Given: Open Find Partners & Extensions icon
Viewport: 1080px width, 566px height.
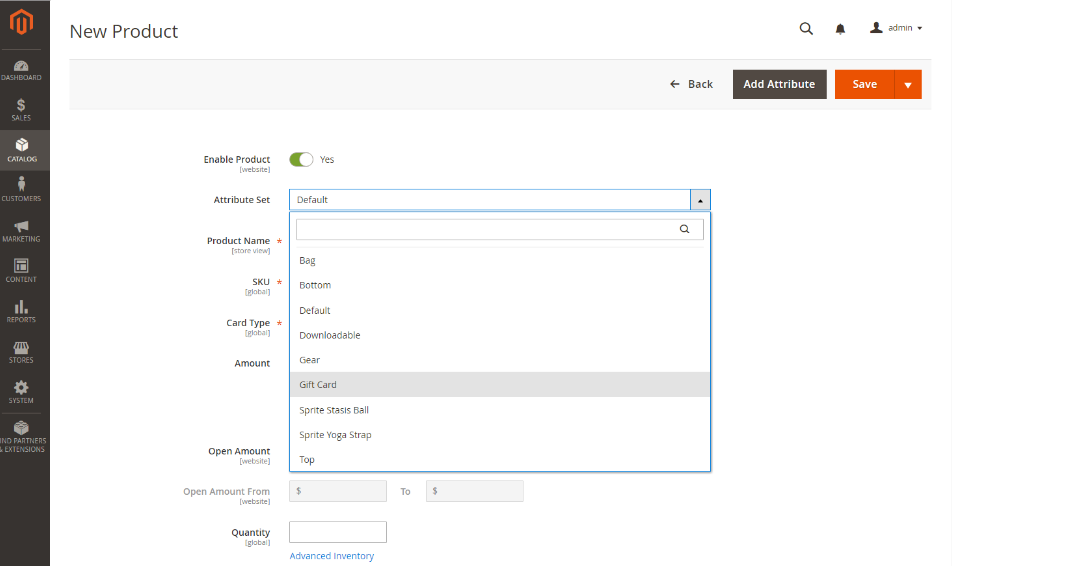Looking at the screenshot, I should [x=21, y=437].
